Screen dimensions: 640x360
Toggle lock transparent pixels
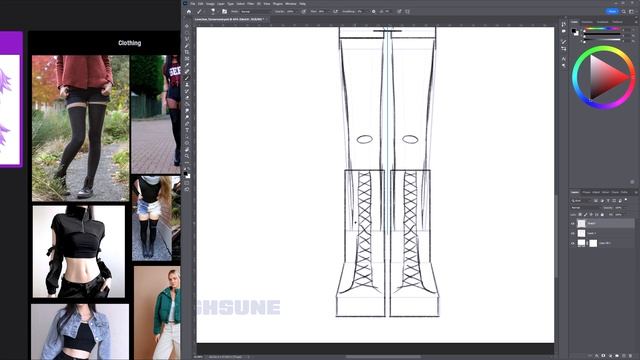(x=580, y=214)
